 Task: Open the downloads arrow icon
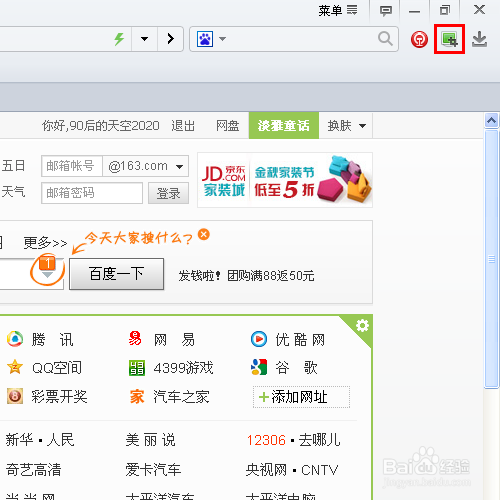click(x=479, y=39)
